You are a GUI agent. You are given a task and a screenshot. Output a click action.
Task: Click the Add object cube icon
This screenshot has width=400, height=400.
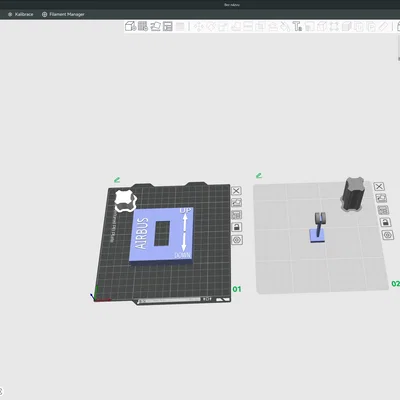tap(130, 26)
